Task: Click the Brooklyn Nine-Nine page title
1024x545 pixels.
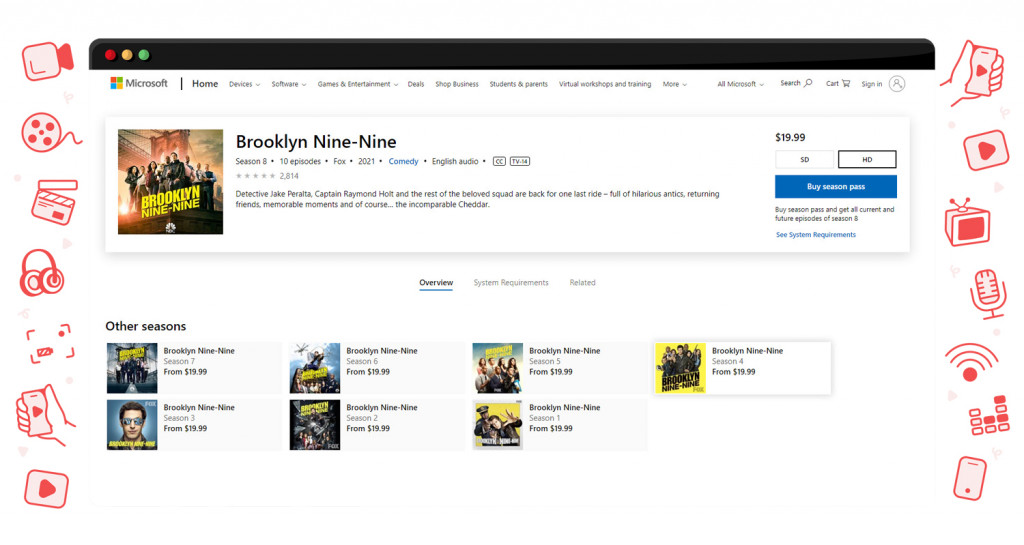Action: tap(316, 142)
